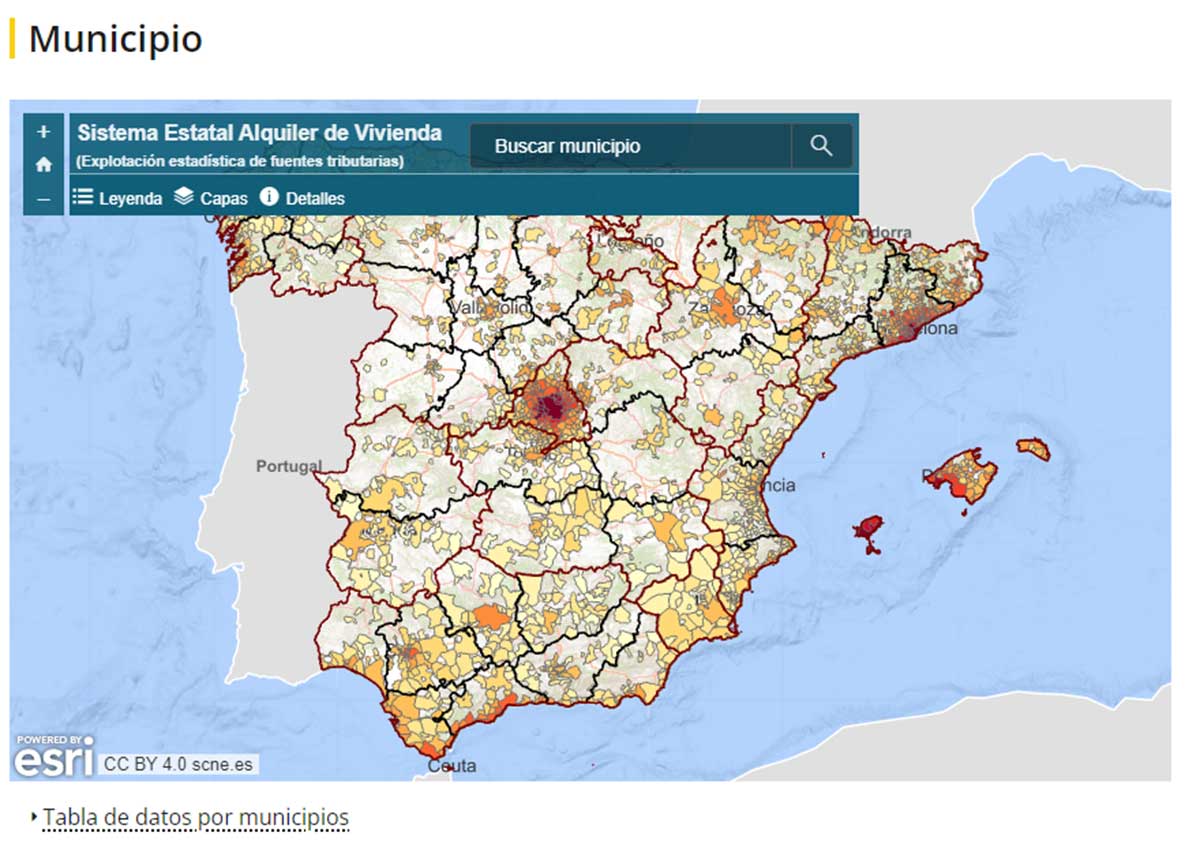Image resolution: width=1200 pixels, height=855 pixels.
Task: Click the esri logo
Action: (x=55, y=757)
